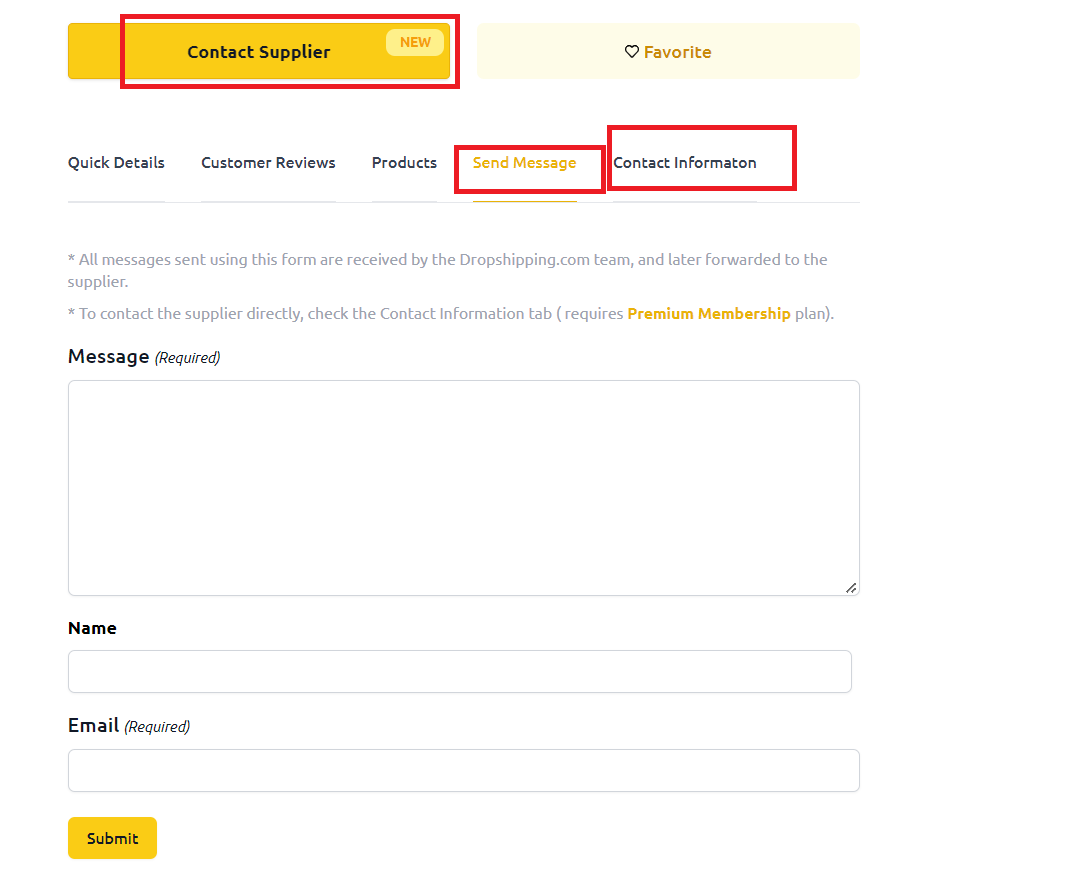Switch to Customer Reviews tab

tap(268, 163)
